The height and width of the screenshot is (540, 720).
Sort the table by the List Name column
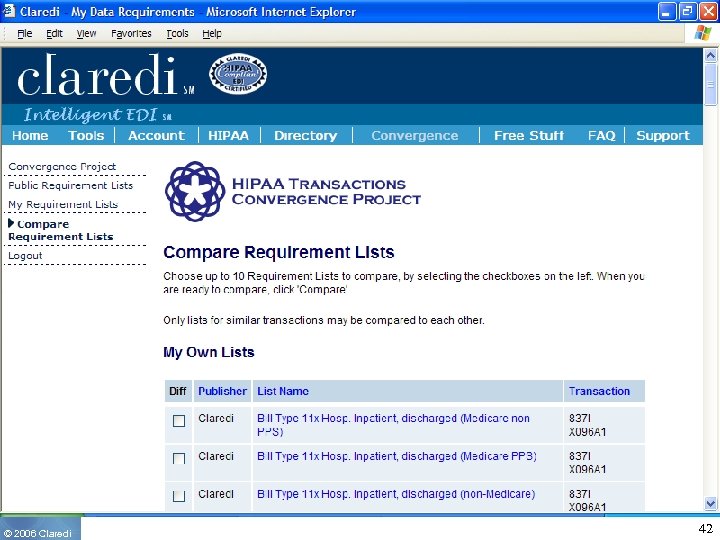pyautogui.click(x=283, y=391)
